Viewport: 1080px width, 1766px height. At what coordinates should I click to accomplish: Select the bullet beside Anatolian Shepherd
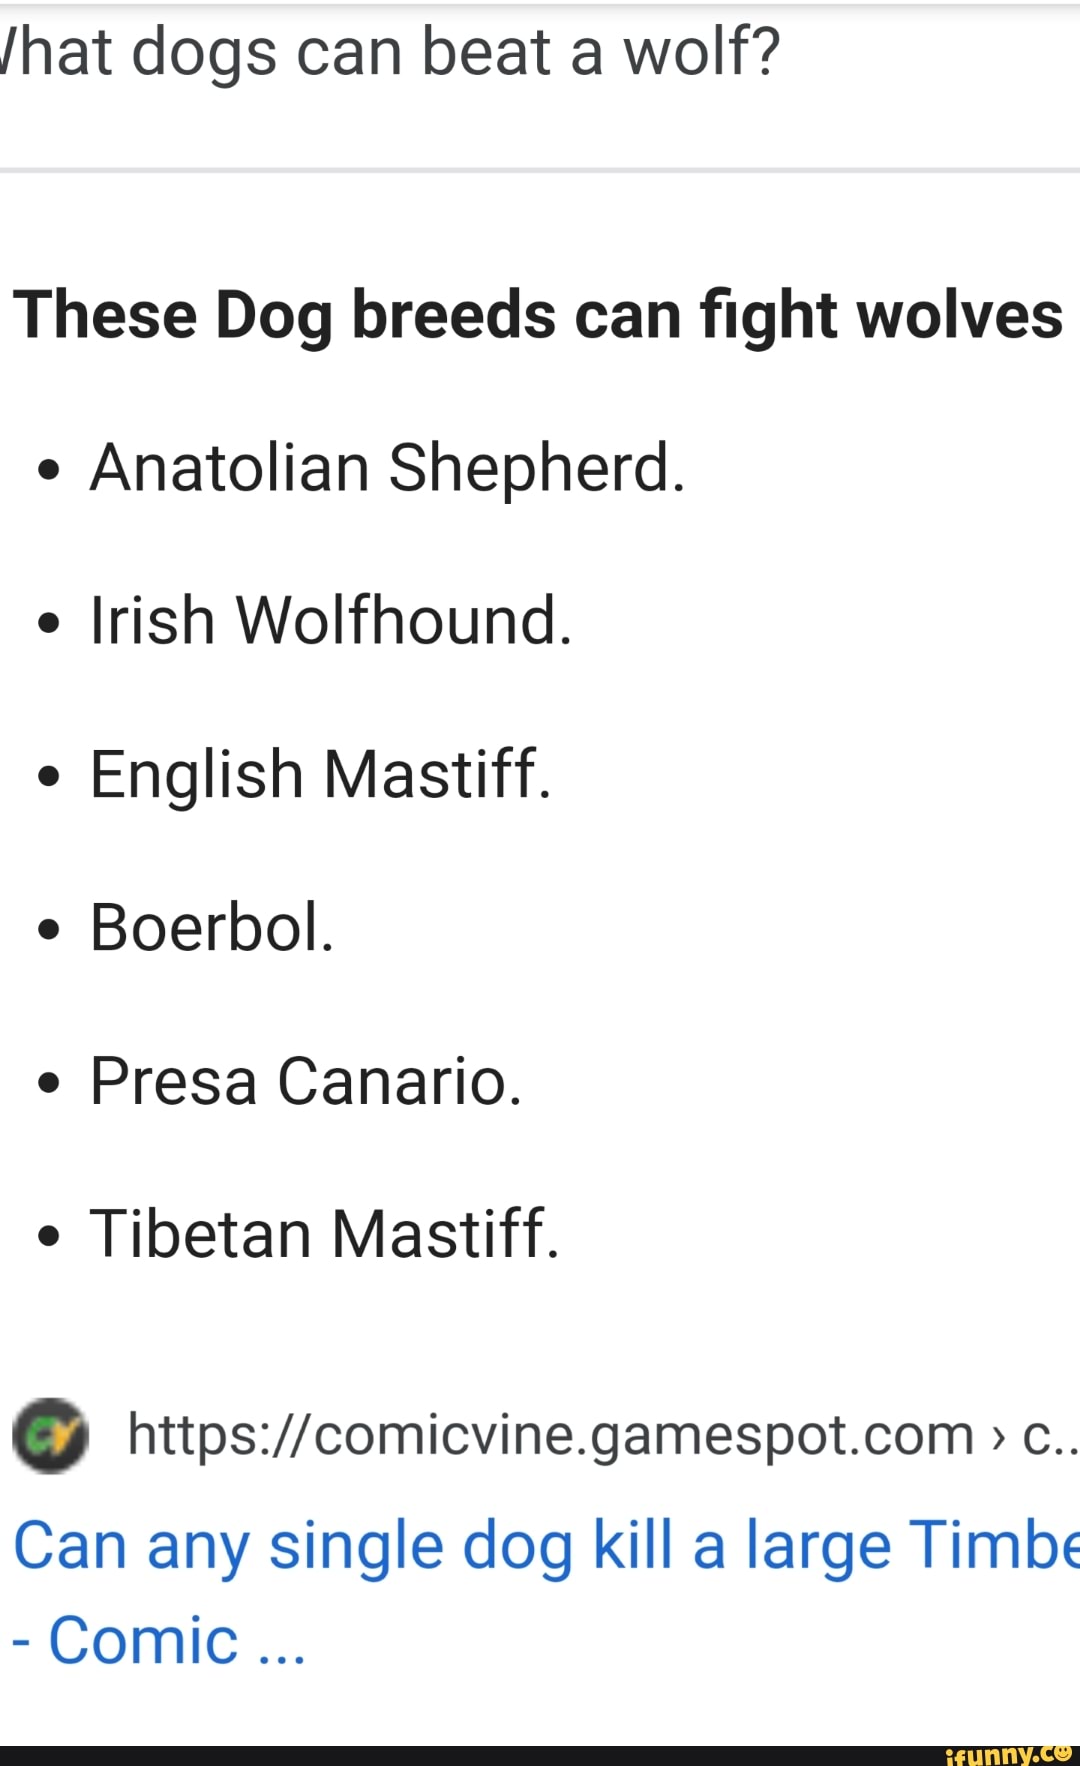pos(49,466)
